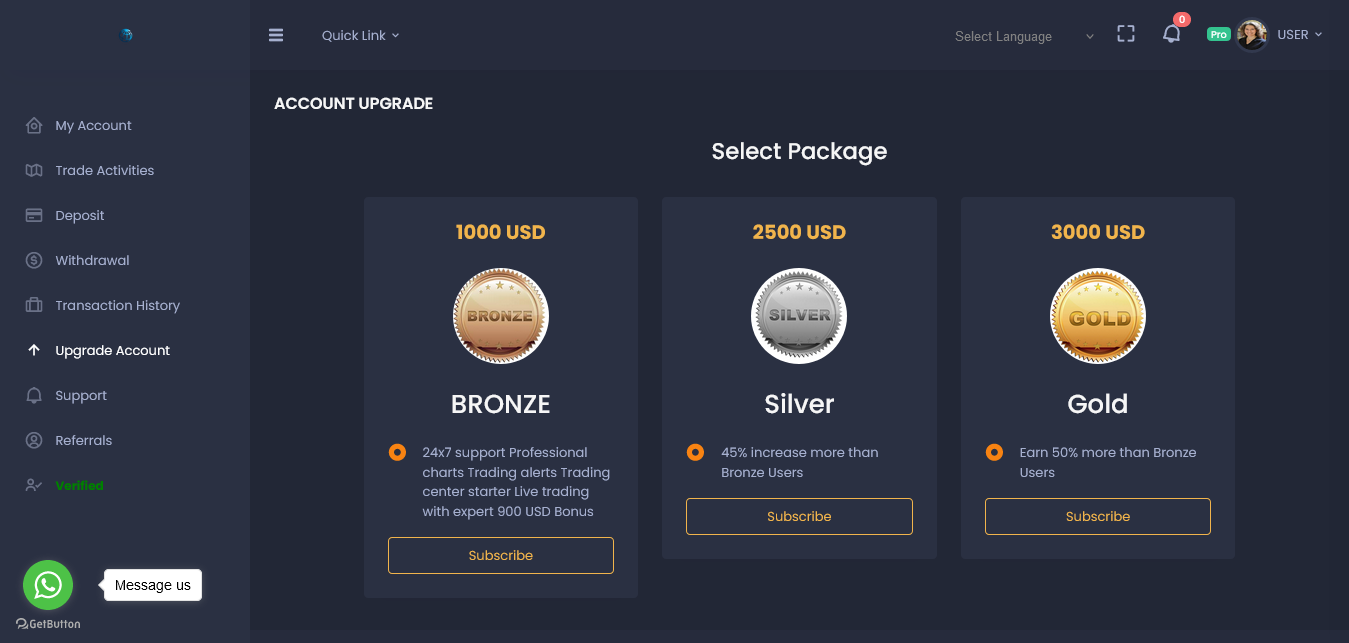The image size is (1349, 643).
Task: Click the user profile avatar
Action: [x=1252, y=35]
